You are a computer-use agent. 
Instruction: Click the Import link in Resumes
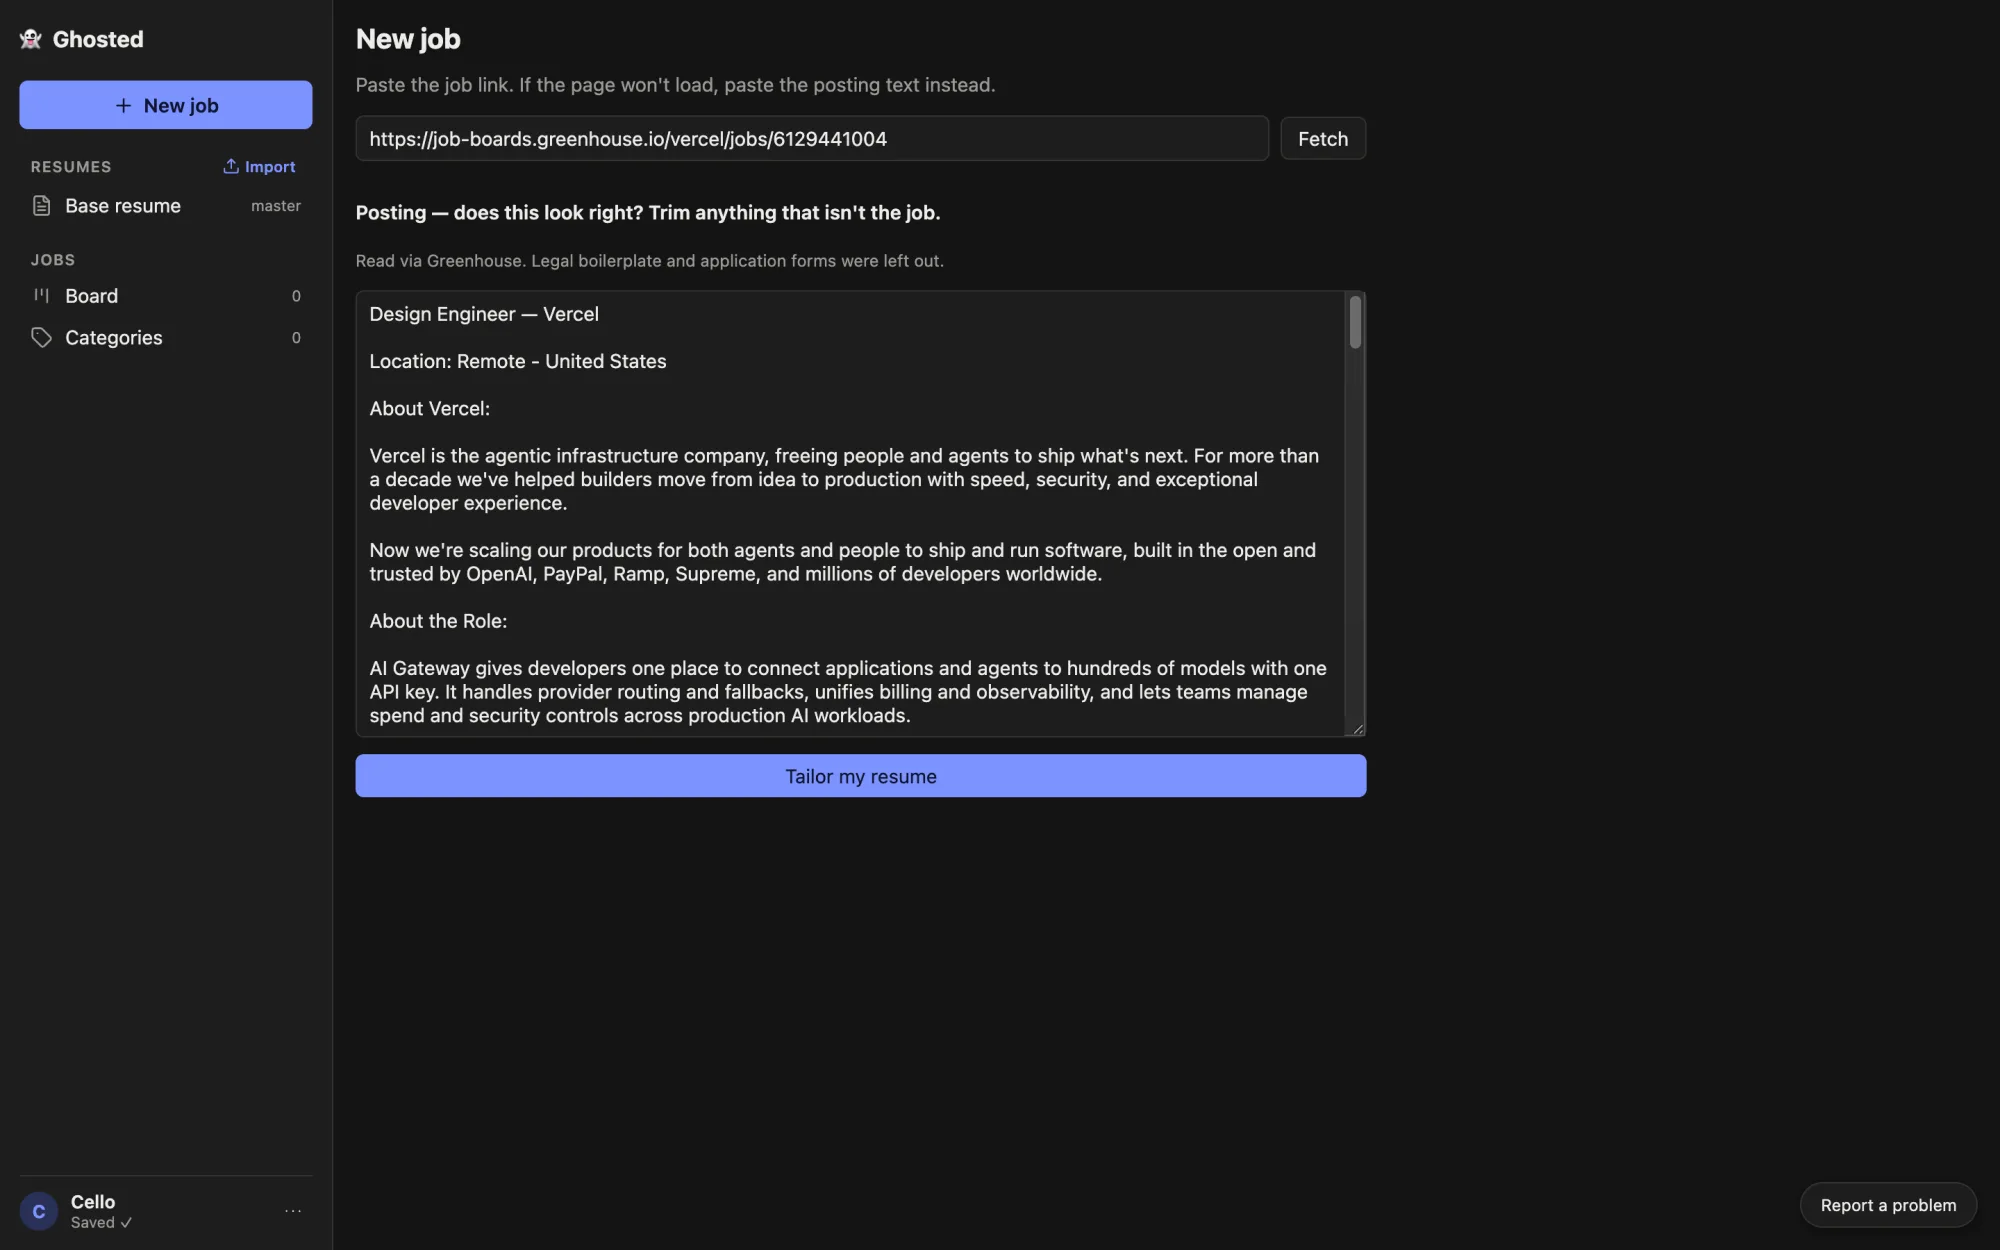tap(260, 166)
